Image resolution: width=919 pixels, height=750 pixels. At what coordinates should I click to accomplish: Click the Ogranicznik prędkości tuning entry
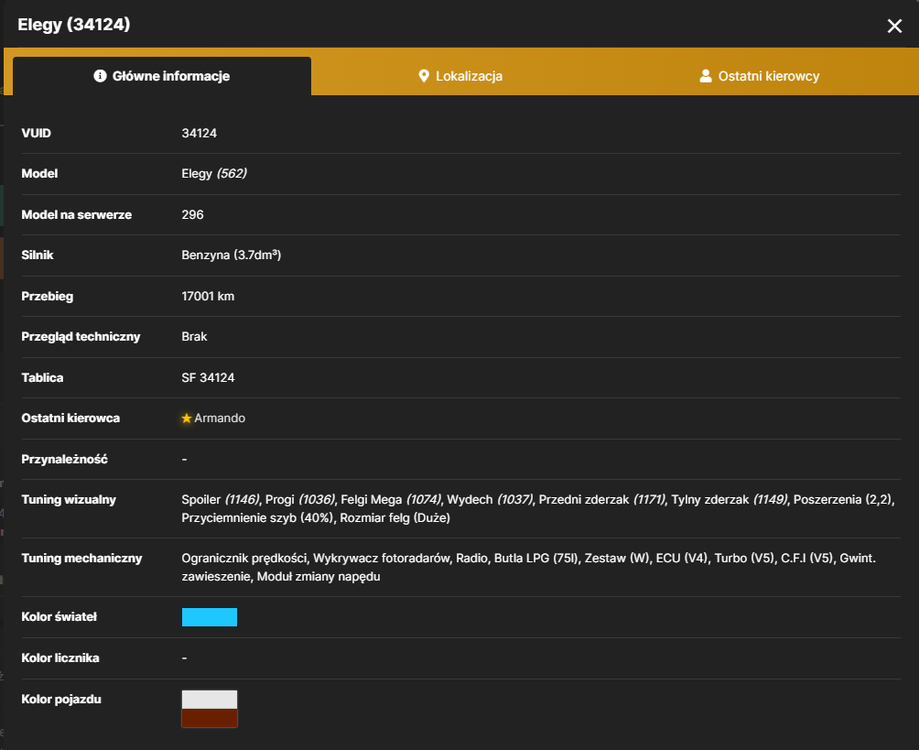coord(244,558)
